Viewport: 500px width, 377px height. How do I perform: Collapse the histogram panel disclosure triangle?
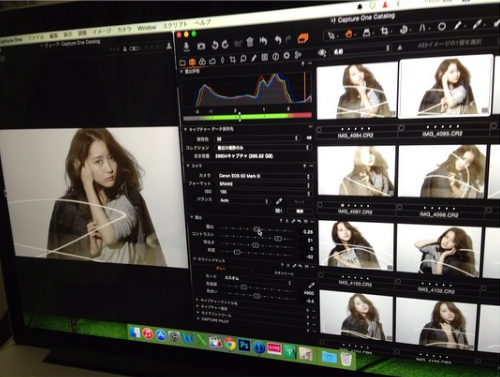pos(182,71)
